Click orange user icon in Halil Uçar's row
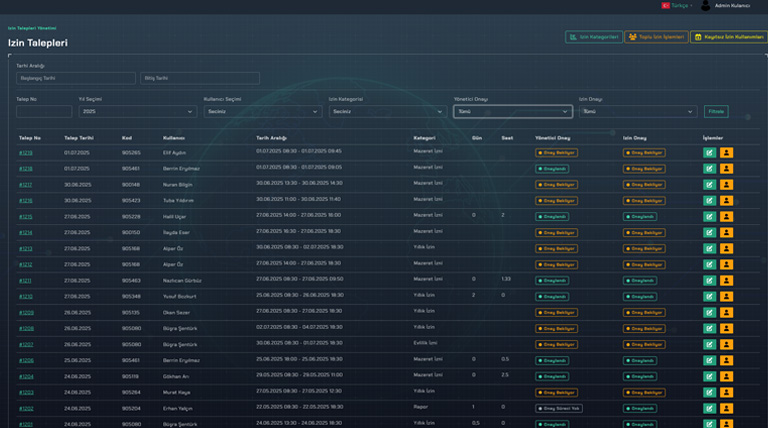This screenshot has width=768, height=428. 727,217
